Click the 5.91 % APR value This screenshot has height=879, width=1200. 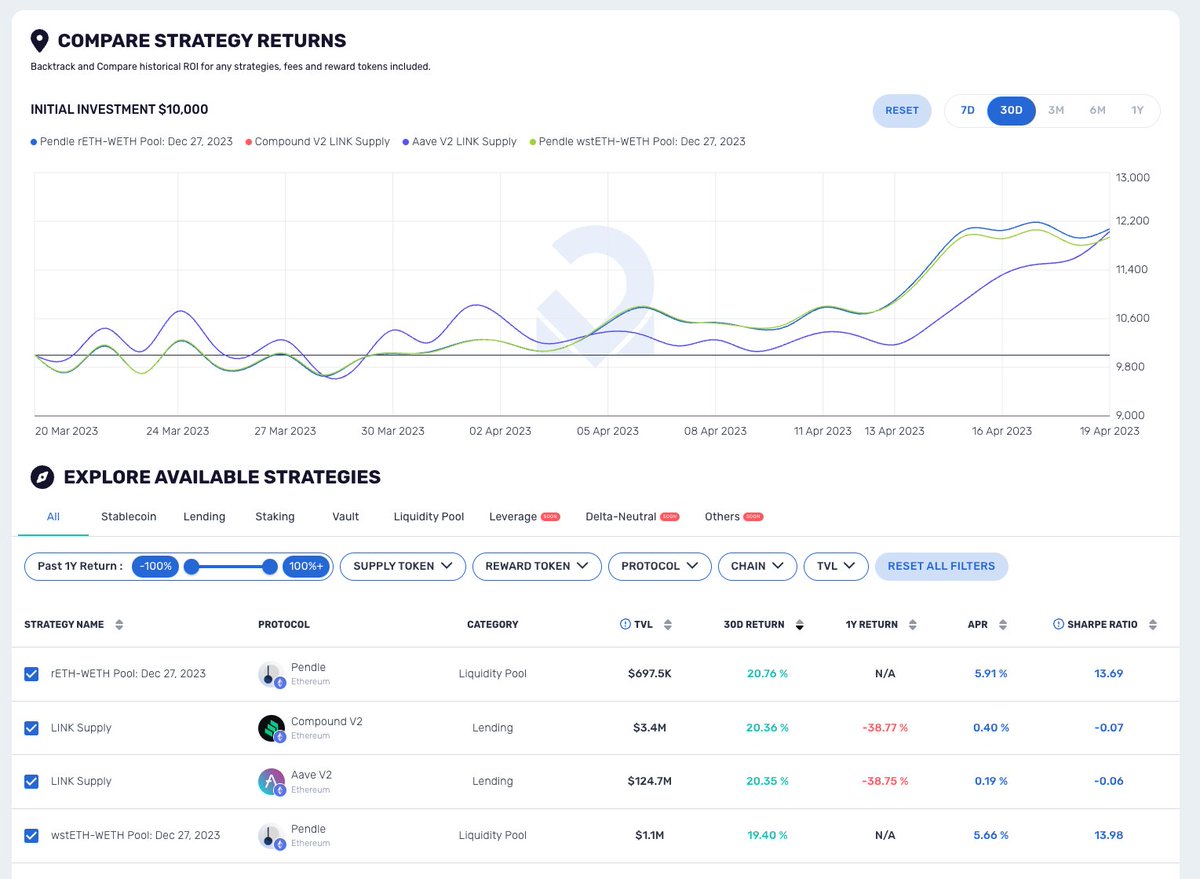990,674
